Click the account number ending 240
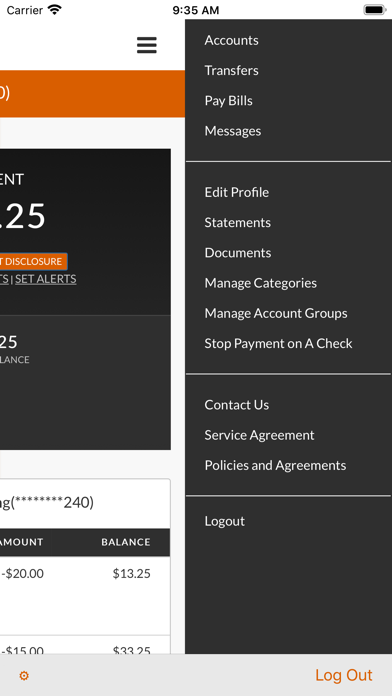Viewport: 392px width, 696px height. (x=47, y=503)
